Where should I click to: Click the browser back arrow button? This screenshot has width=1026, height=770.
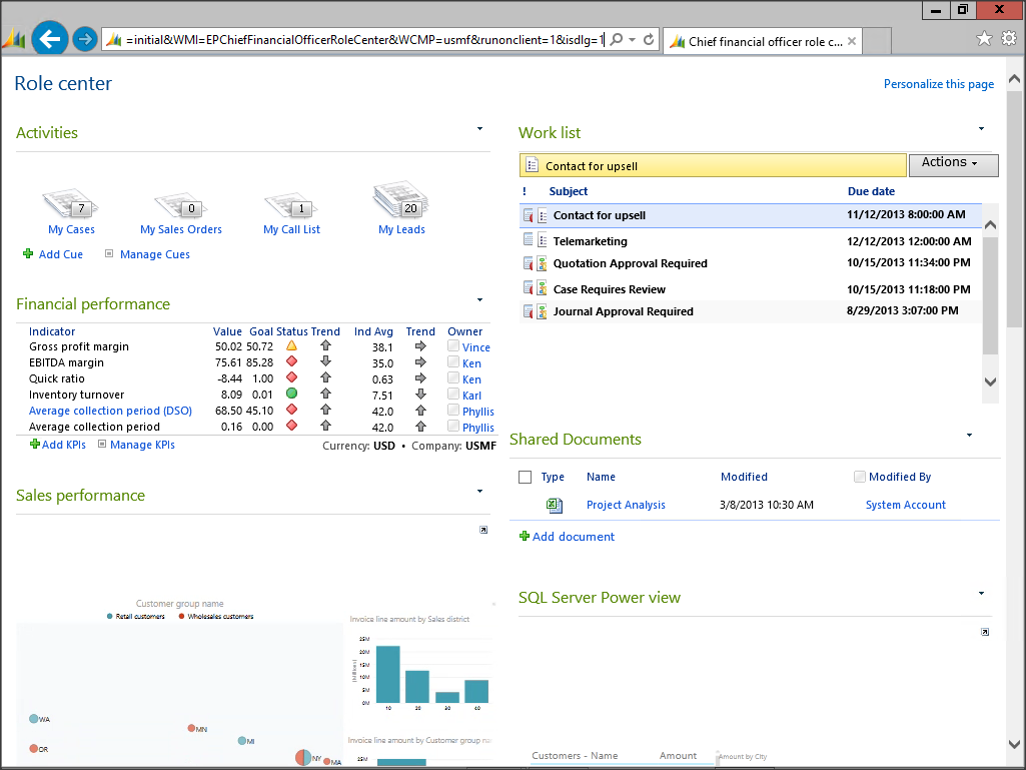point(49,40)
